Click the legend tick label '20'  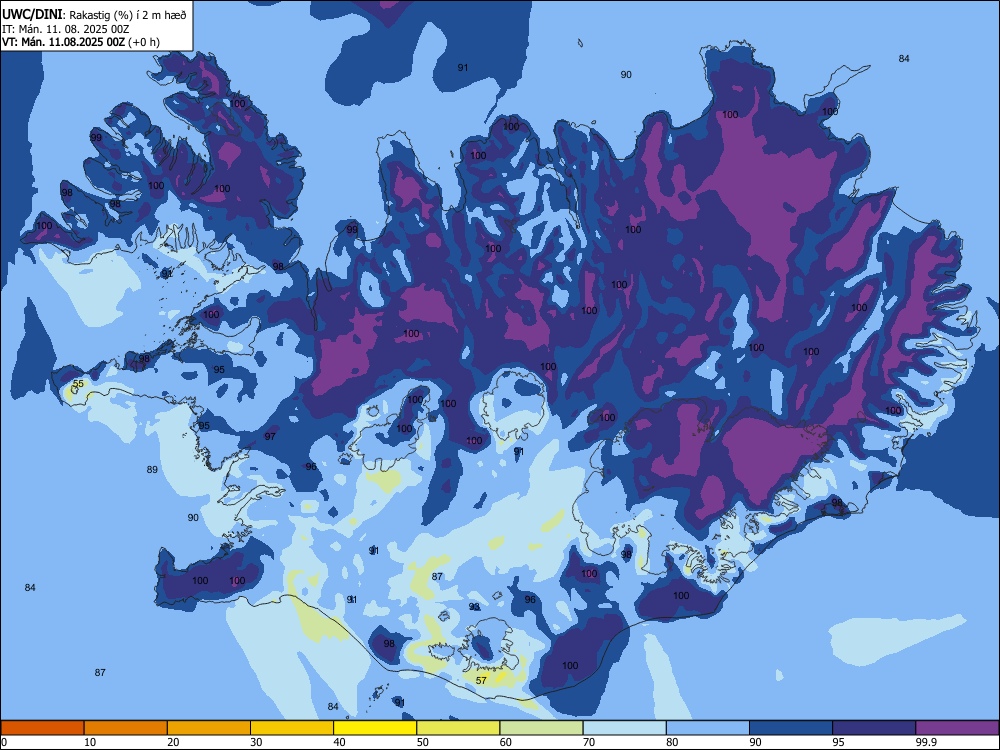click(173, 742)
